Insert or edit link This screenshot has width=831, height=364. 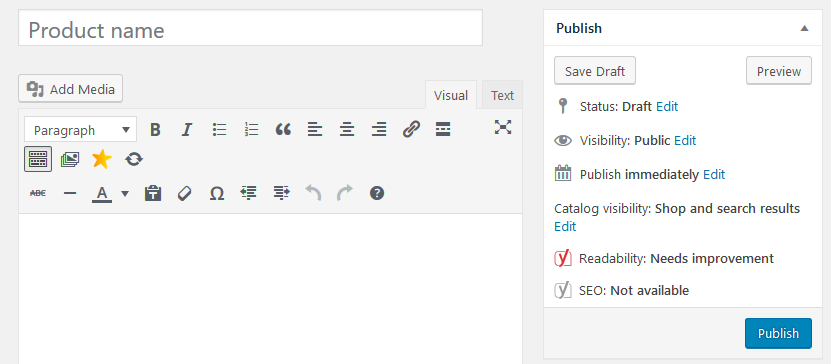coord(411,129)
